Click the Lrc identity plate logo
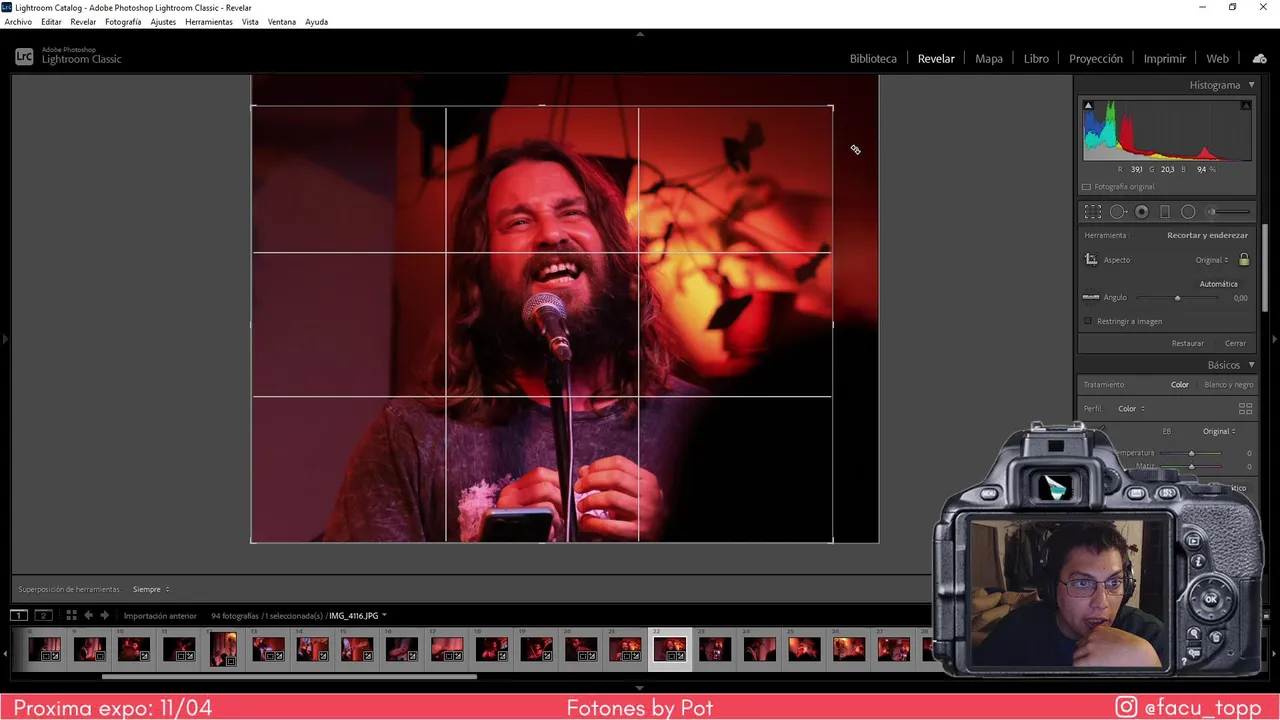This screenshot has width=1280, height=720. pyautogui.click(x=24, y=57)
